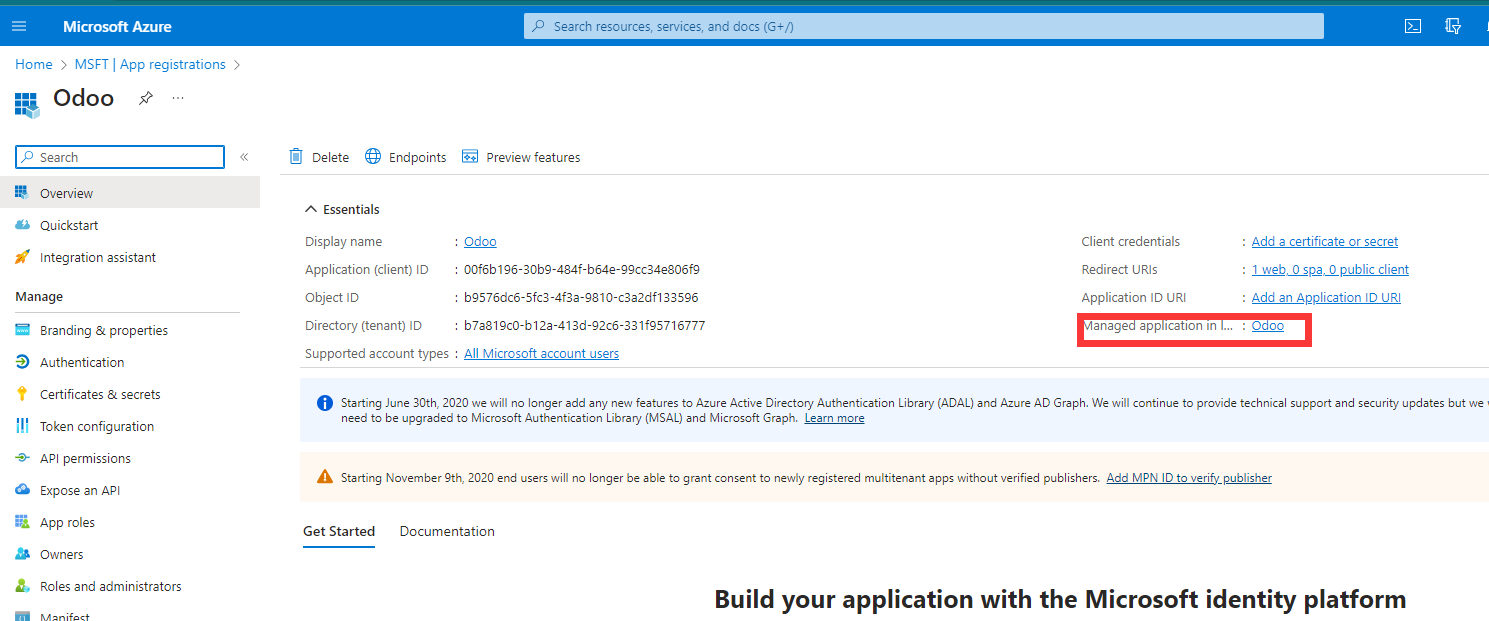Open MSFT | App registrations breadcrumb
The height and width of the screenshot is (621, 1489).
tap(150, 64)
